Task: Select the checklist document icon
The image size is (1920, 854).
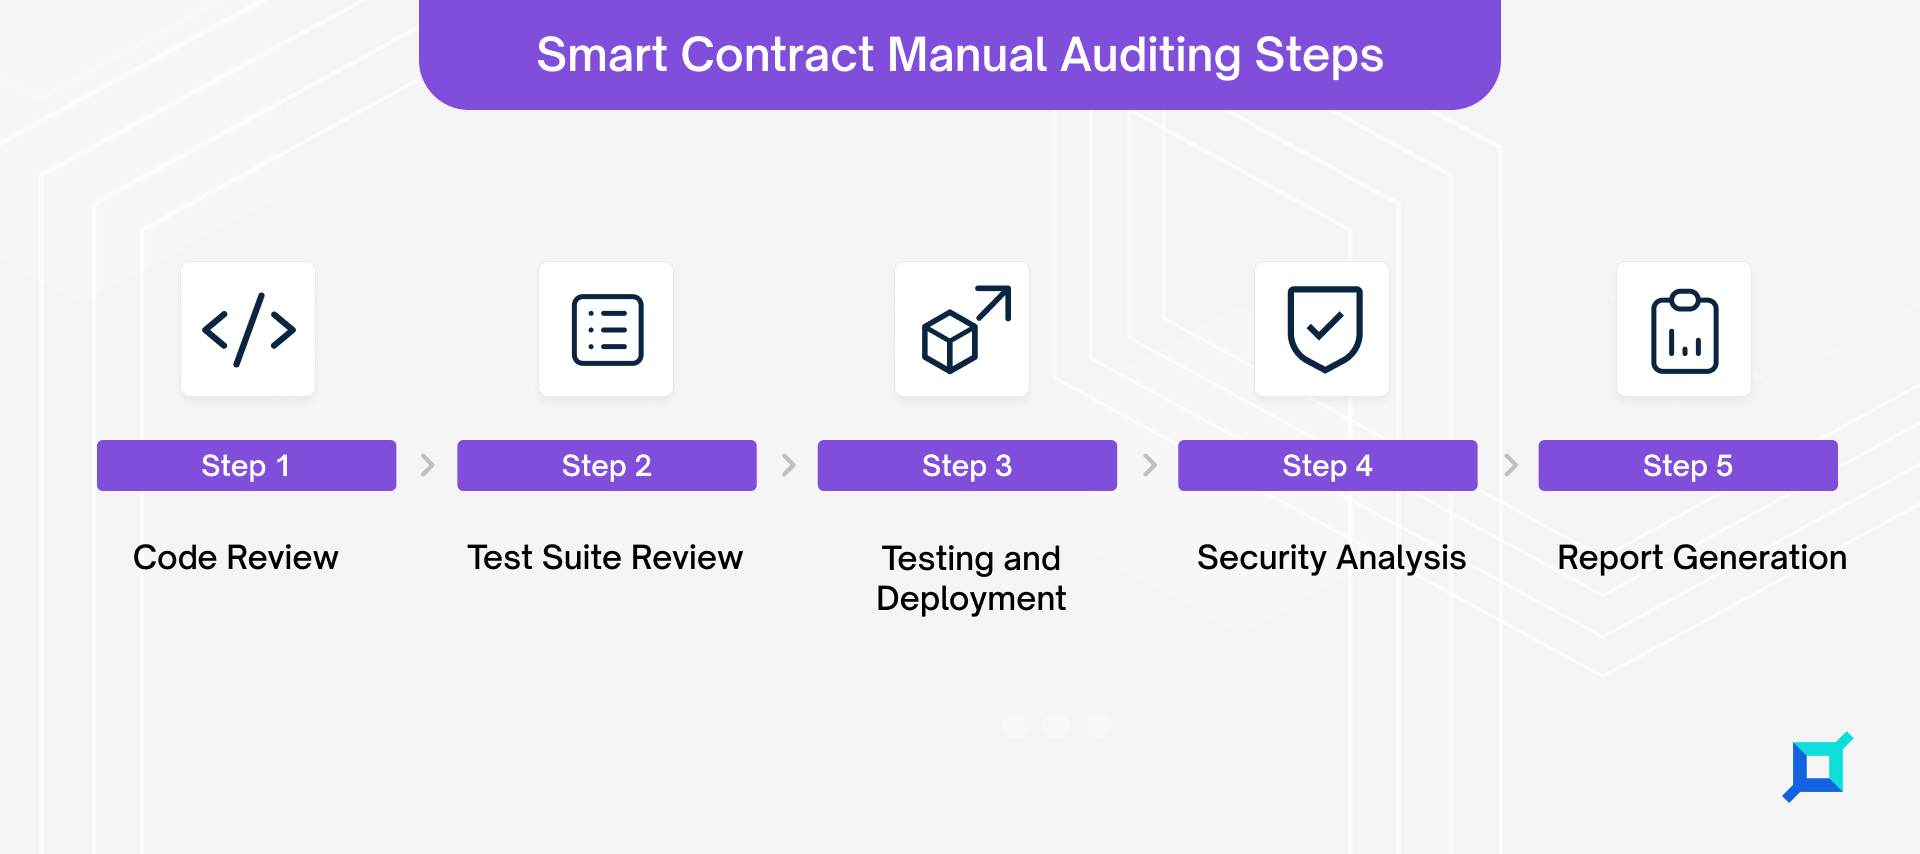Action: tap(606, 329)
